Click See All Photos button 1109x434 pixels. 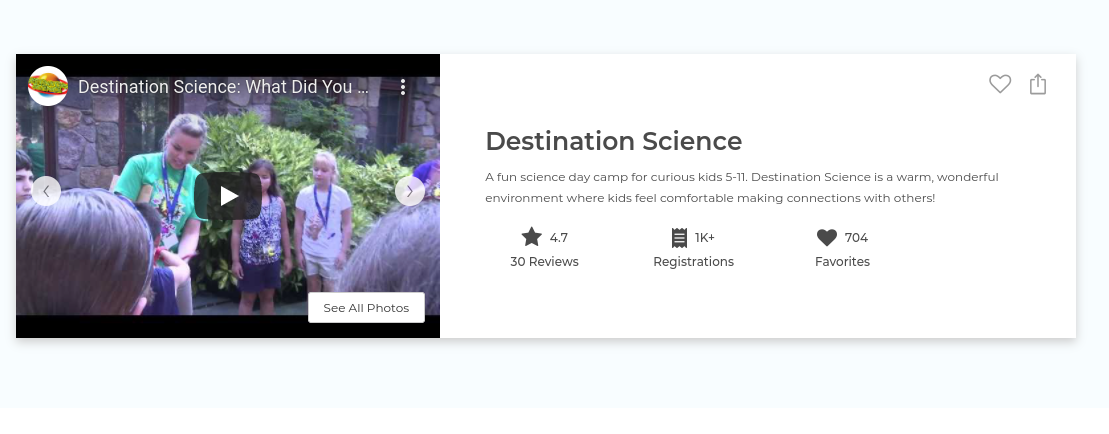click(366, 307)
